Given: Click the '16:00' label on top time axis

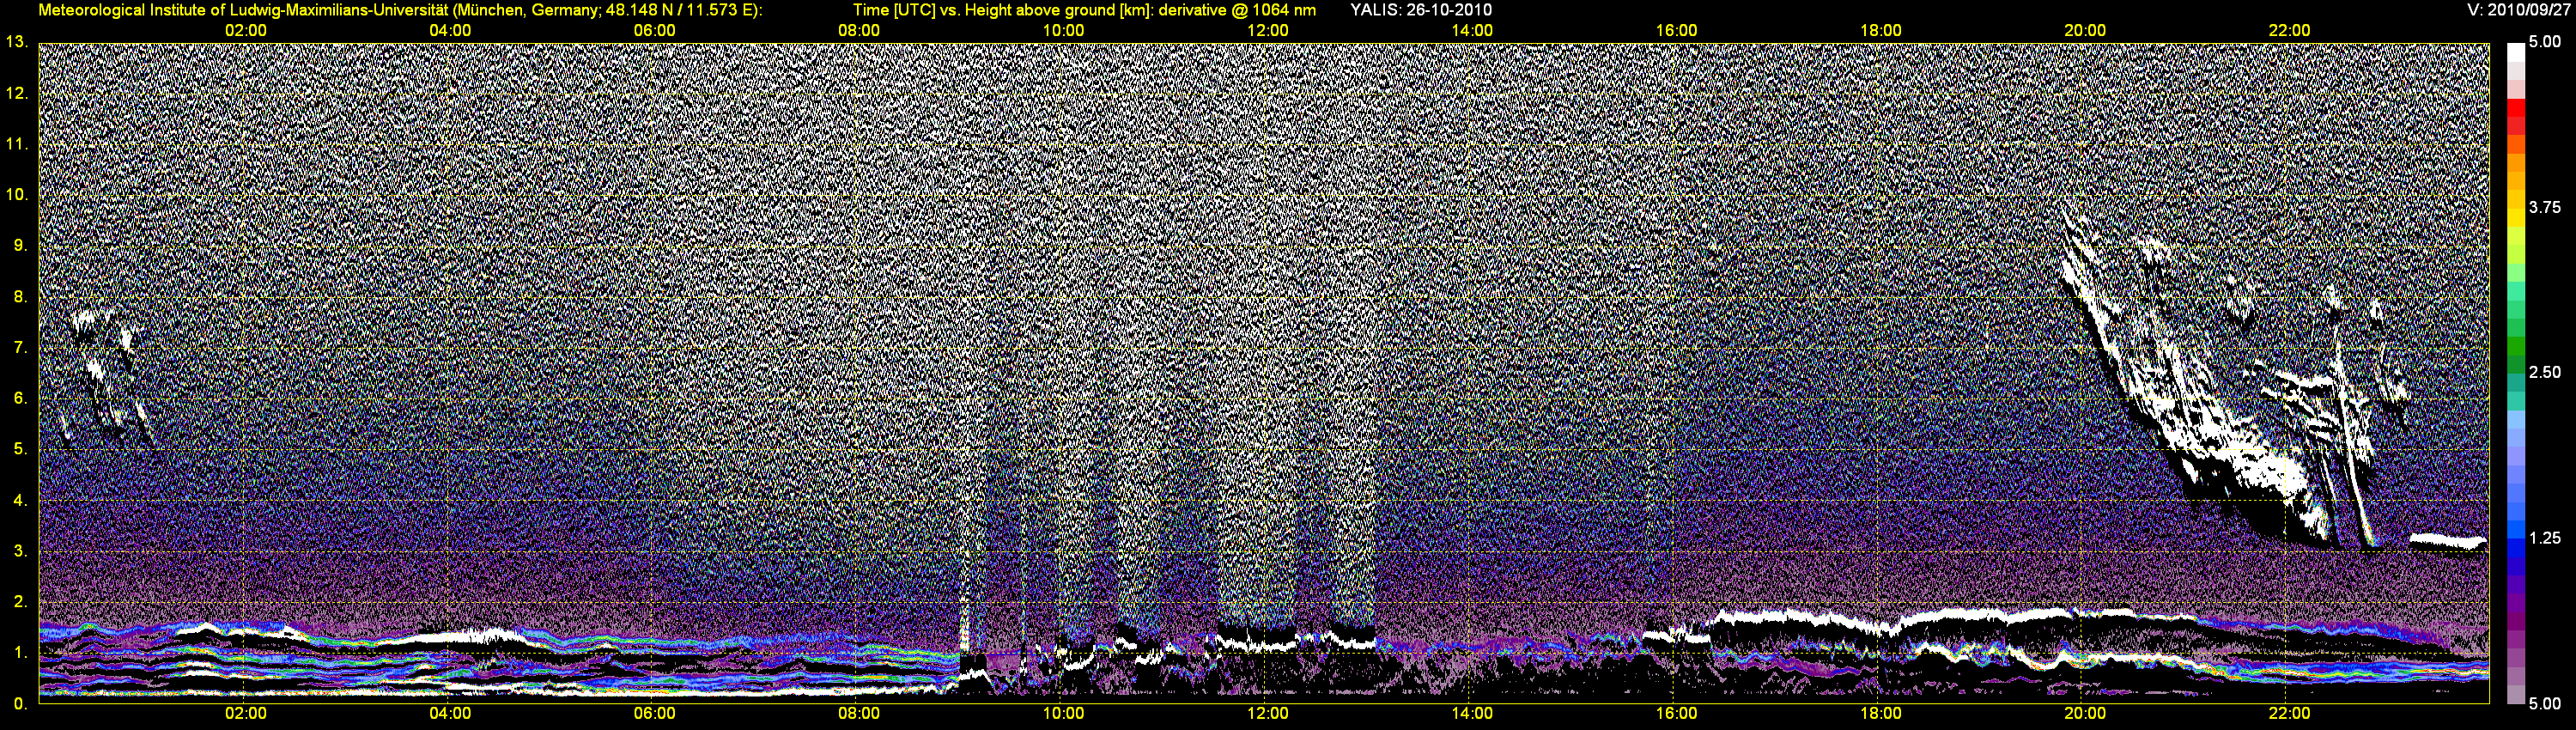Looking at the screenshot, I should click(1676, 31).
